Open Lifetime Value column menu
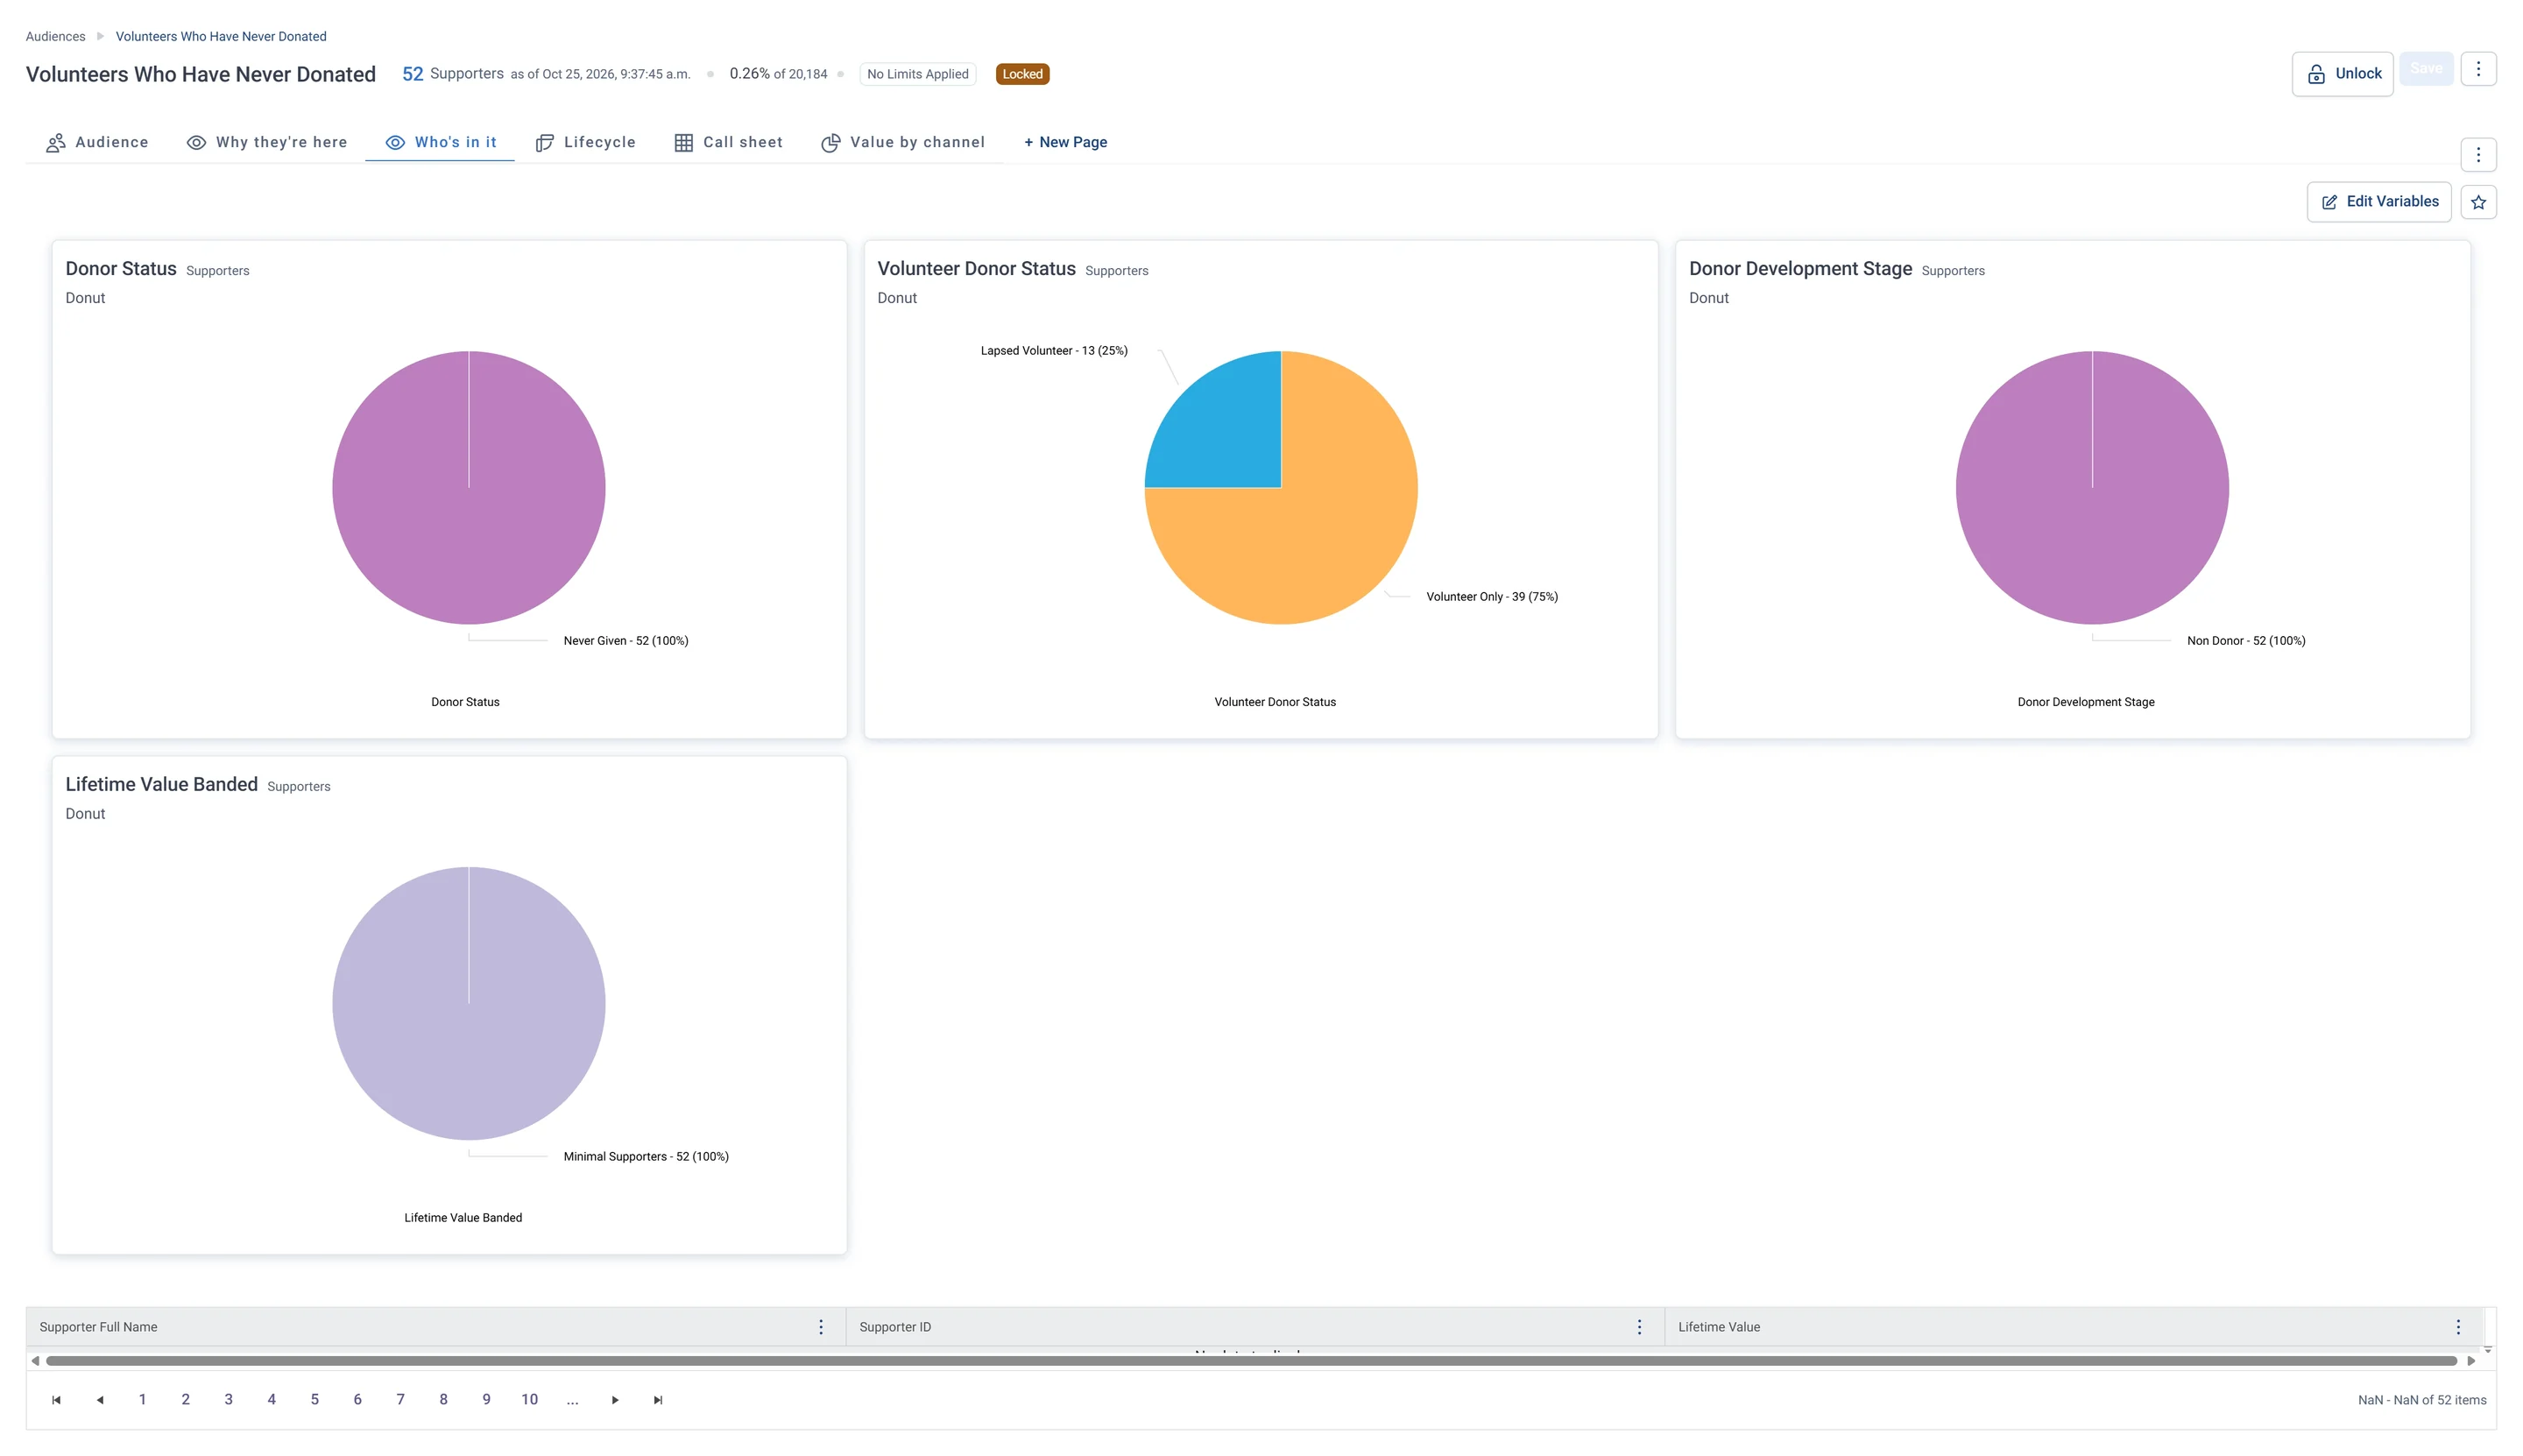 pos(2458,1327)
